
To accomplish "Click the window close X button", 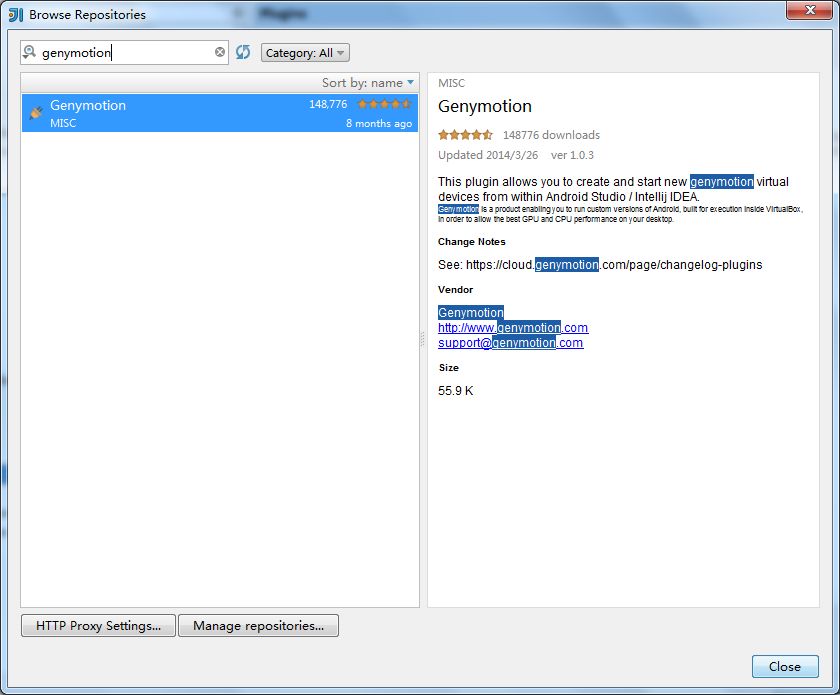I will [809, 10].
